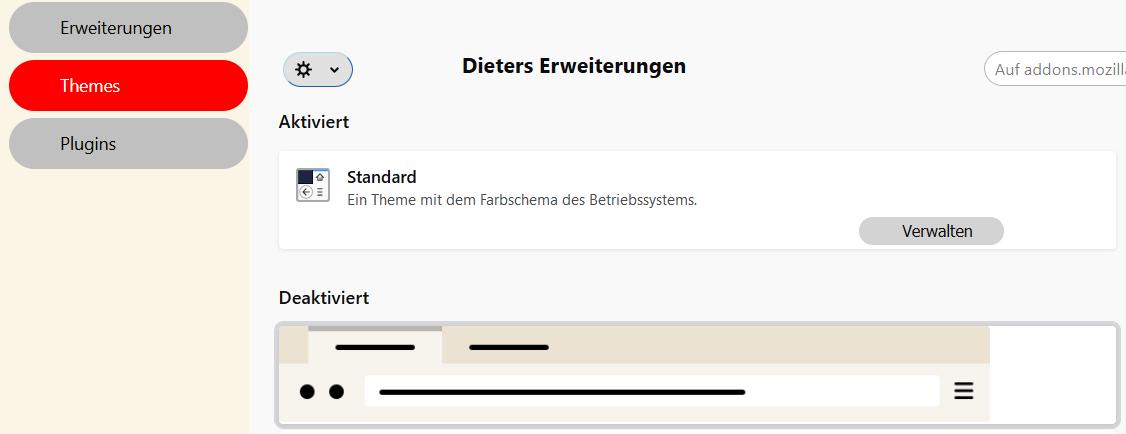
Task: Select the active tab in theme preview
Action: tap(375, 347)
